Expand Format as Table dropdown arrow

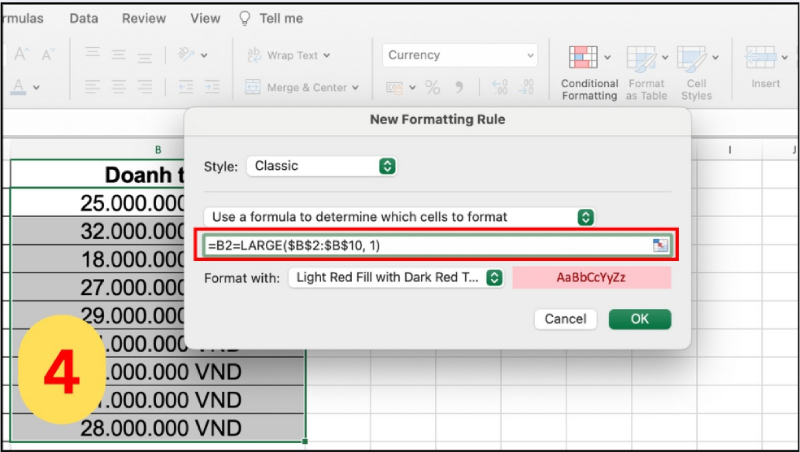pyautogui.click(x=665, y=57)
